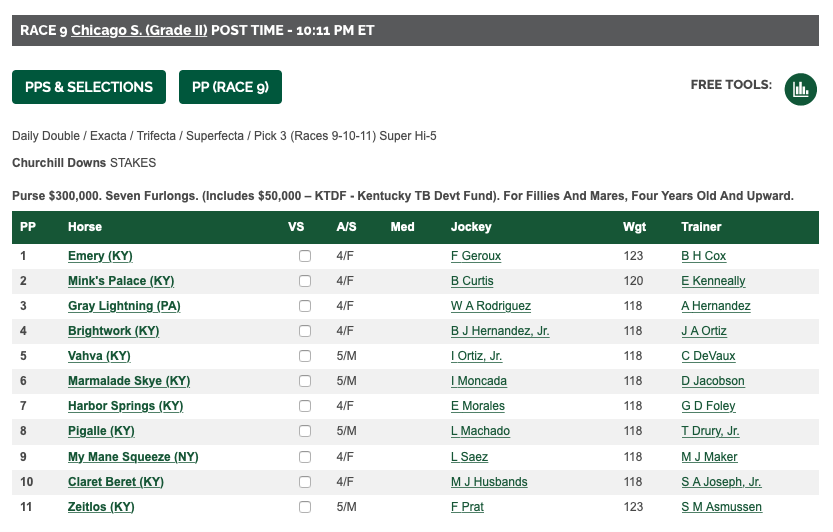Screen dimensions: 833x532
Task: Click the PPS & SELECTIONS button
Action: click(89, 87)
